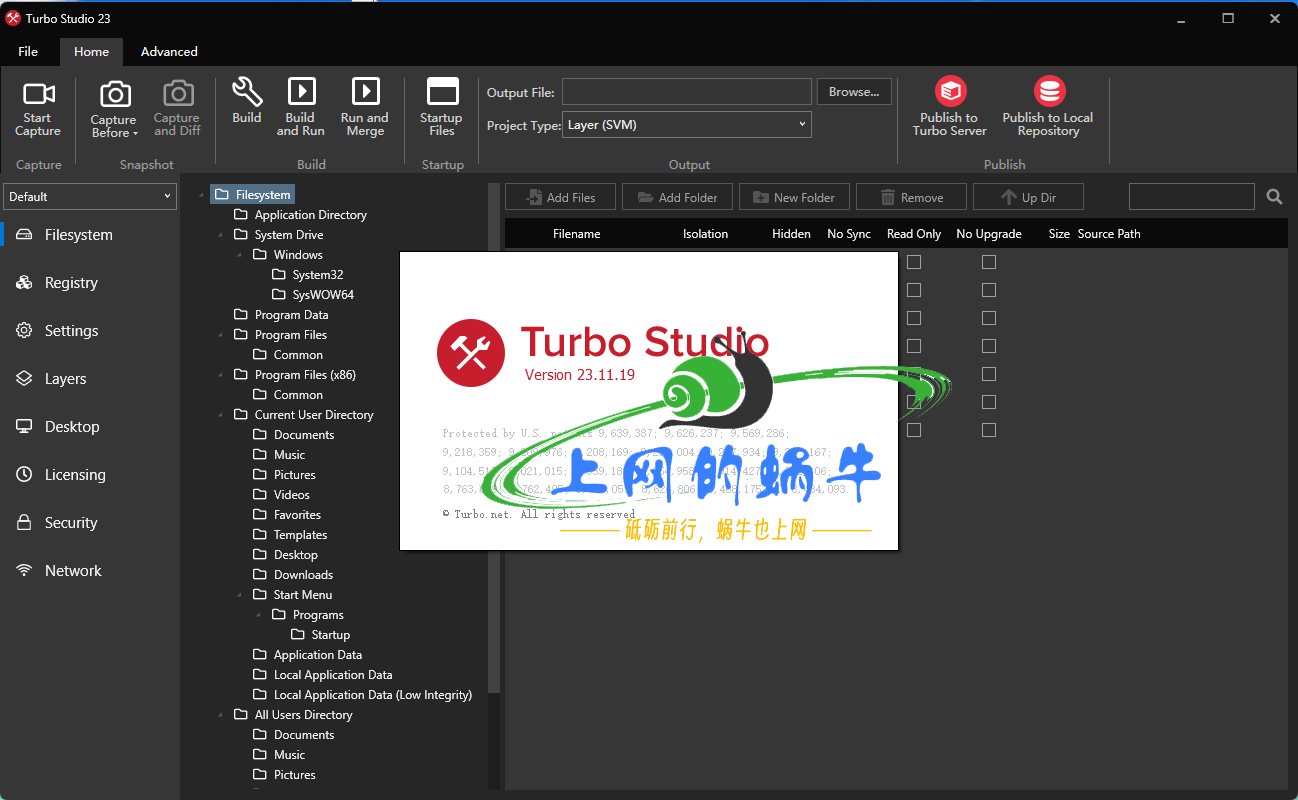The image size is (1298, 800).
Task: Switch to the Home ribbon tab
Action: tap(92, 52)
